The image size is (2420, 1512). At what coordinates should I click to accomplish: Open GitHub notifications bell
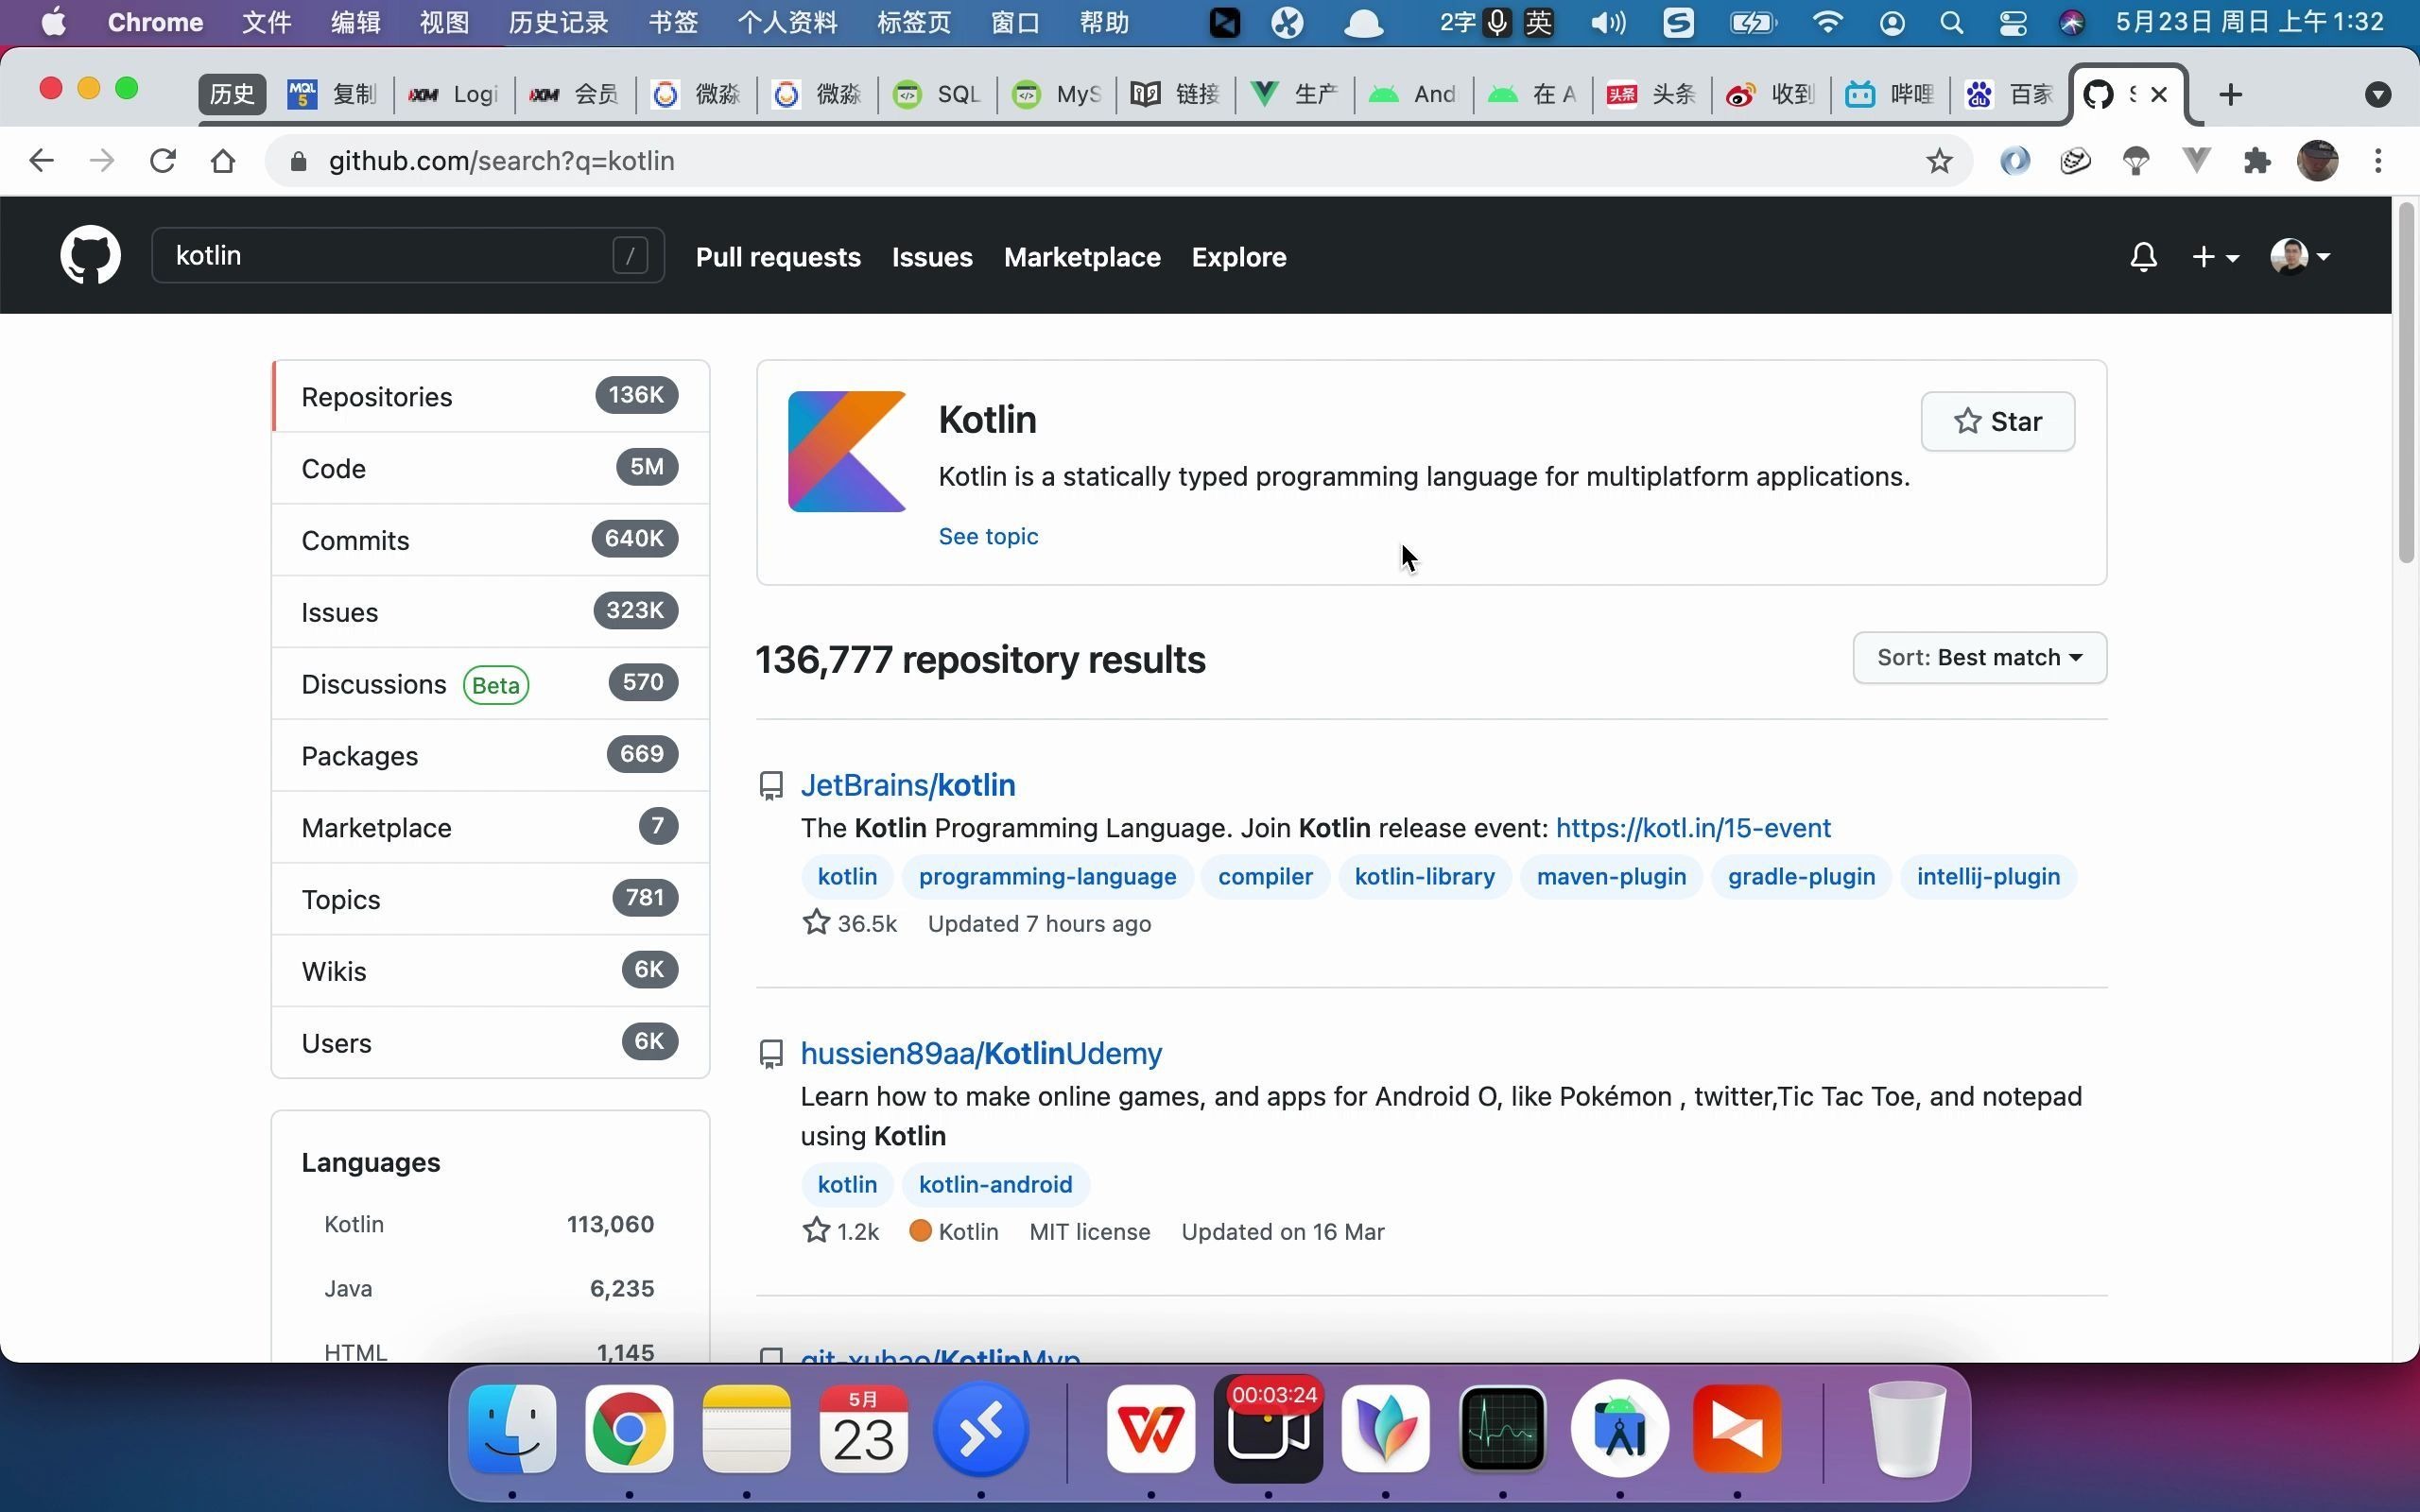[2143, 256]
